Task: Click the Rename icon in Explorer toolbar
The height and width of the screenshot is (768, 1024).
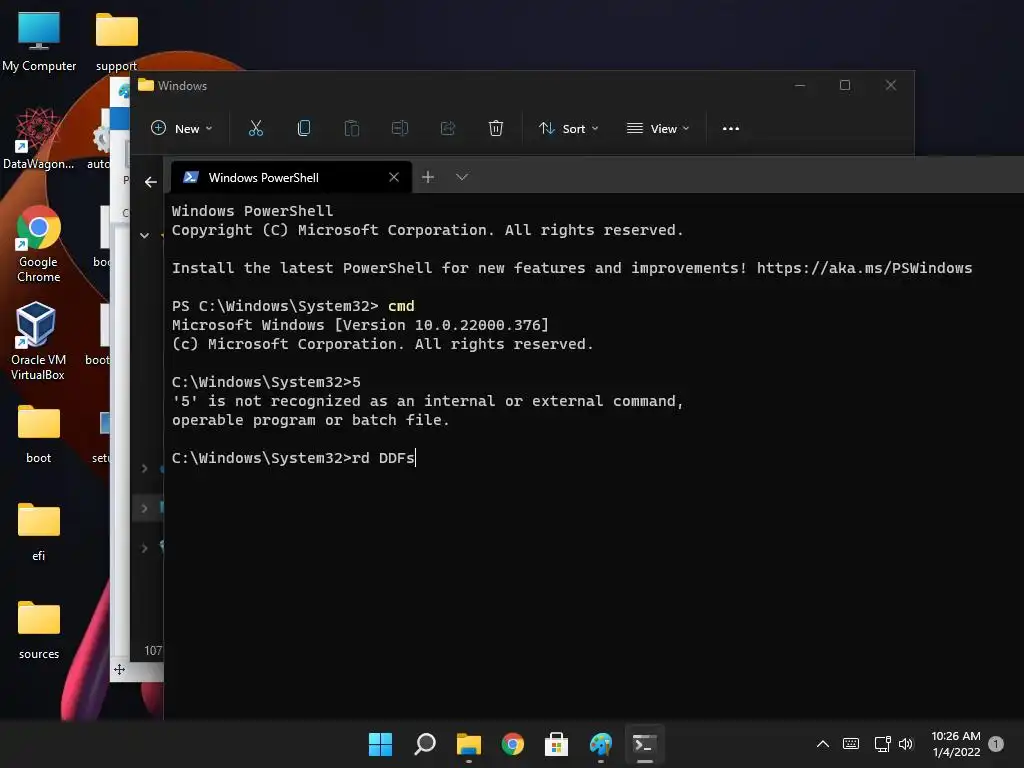Action: pyautogui.click(x=400, y=129)
